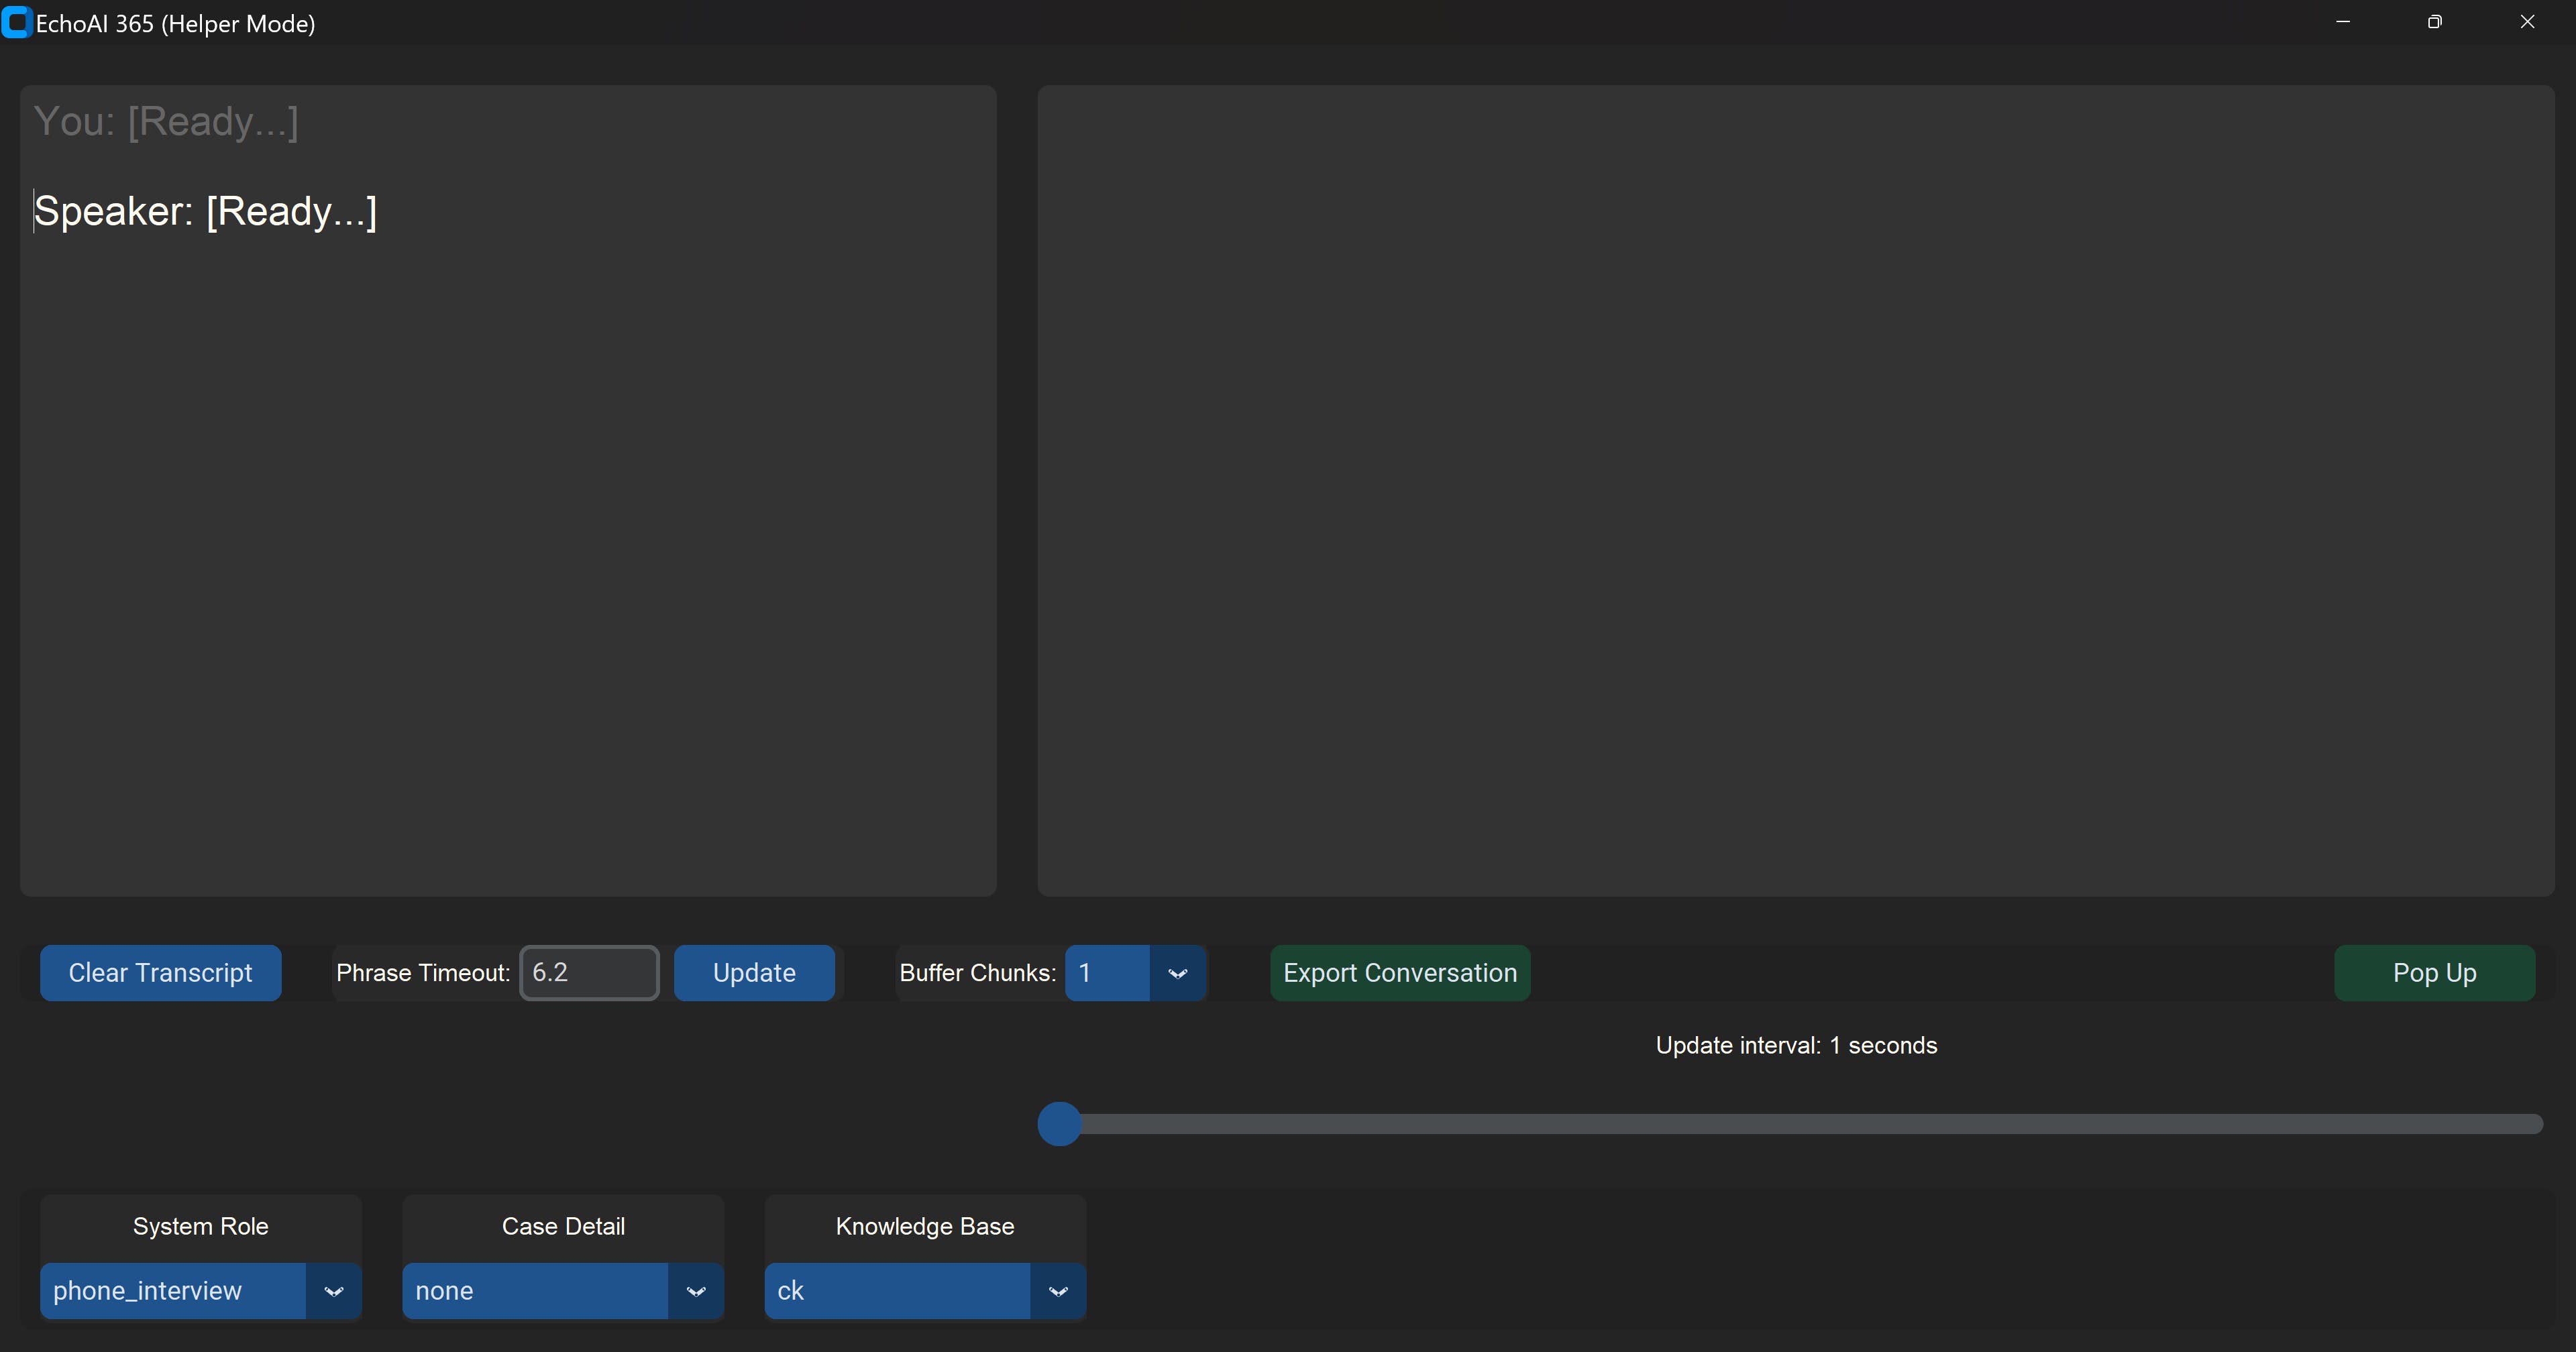This screenshot has width=2576, height=1352.
Task: Click the Pop Up menu item
Action: click(2434, 972)
